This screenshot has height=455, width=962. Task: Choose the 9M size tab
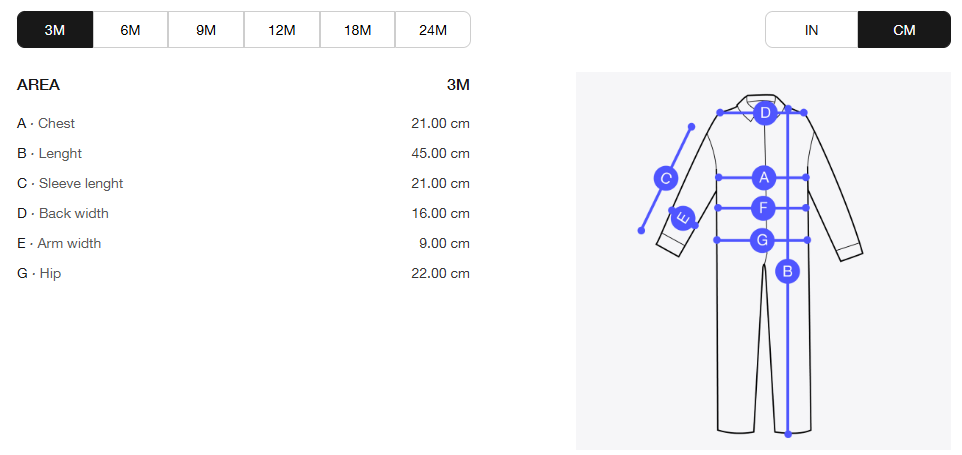pyautogui.click(x=206, y=29)
